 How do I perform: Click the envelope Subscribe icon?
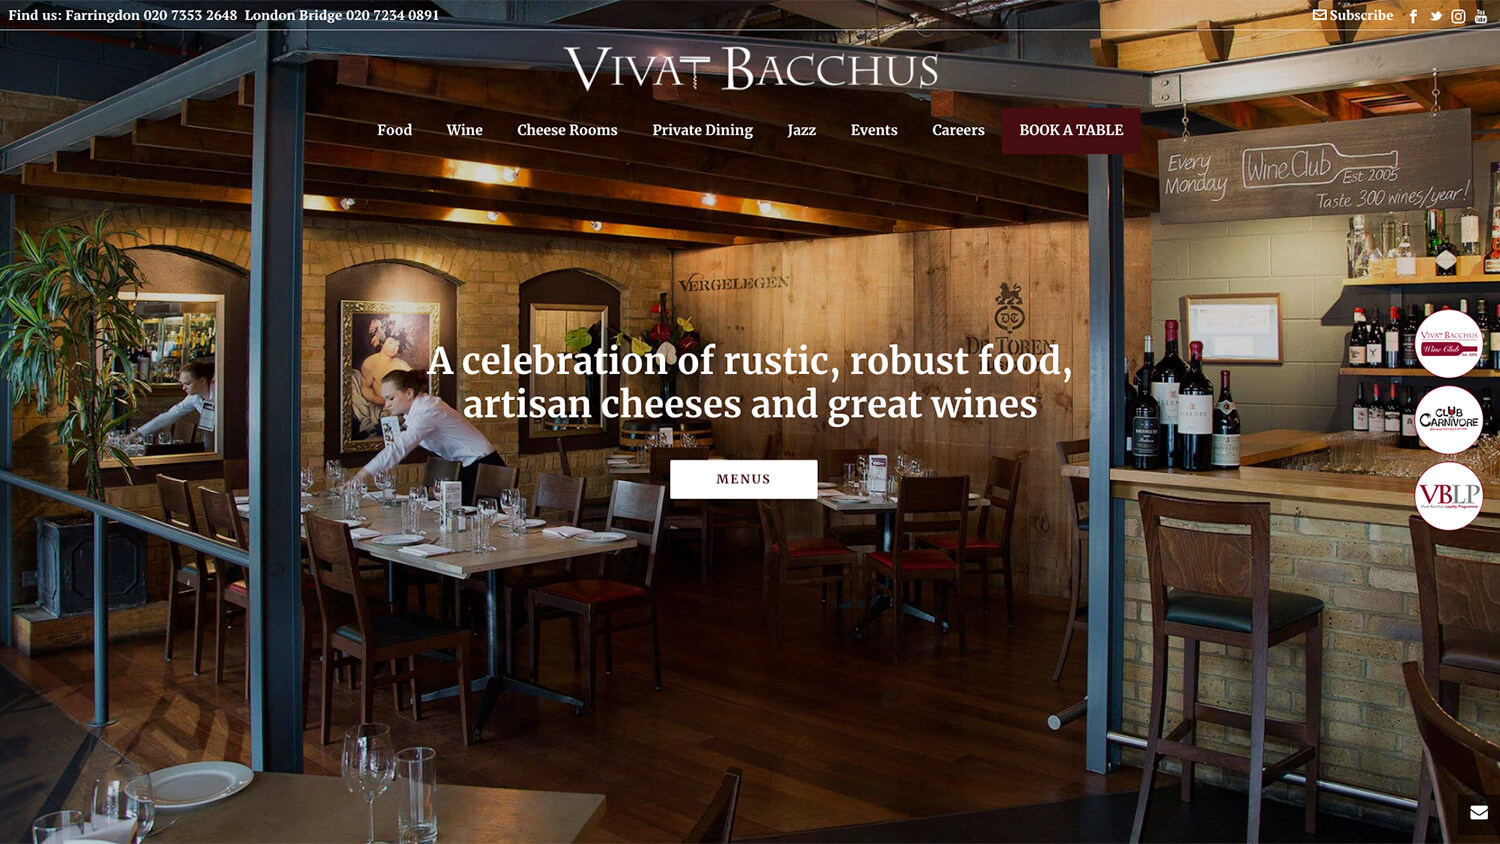pyautogui.click(x=1319, y=15)
